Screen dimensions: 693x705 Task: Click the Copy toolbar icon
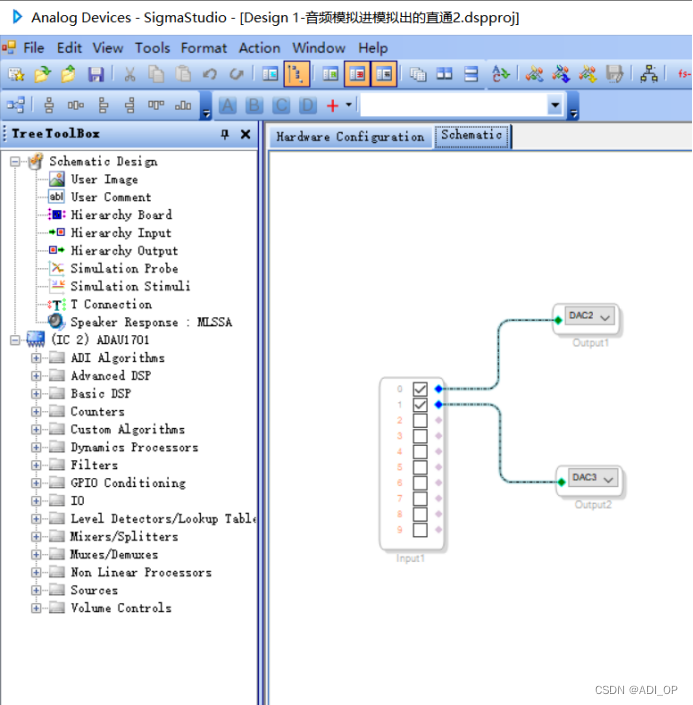tap(156, 74)
